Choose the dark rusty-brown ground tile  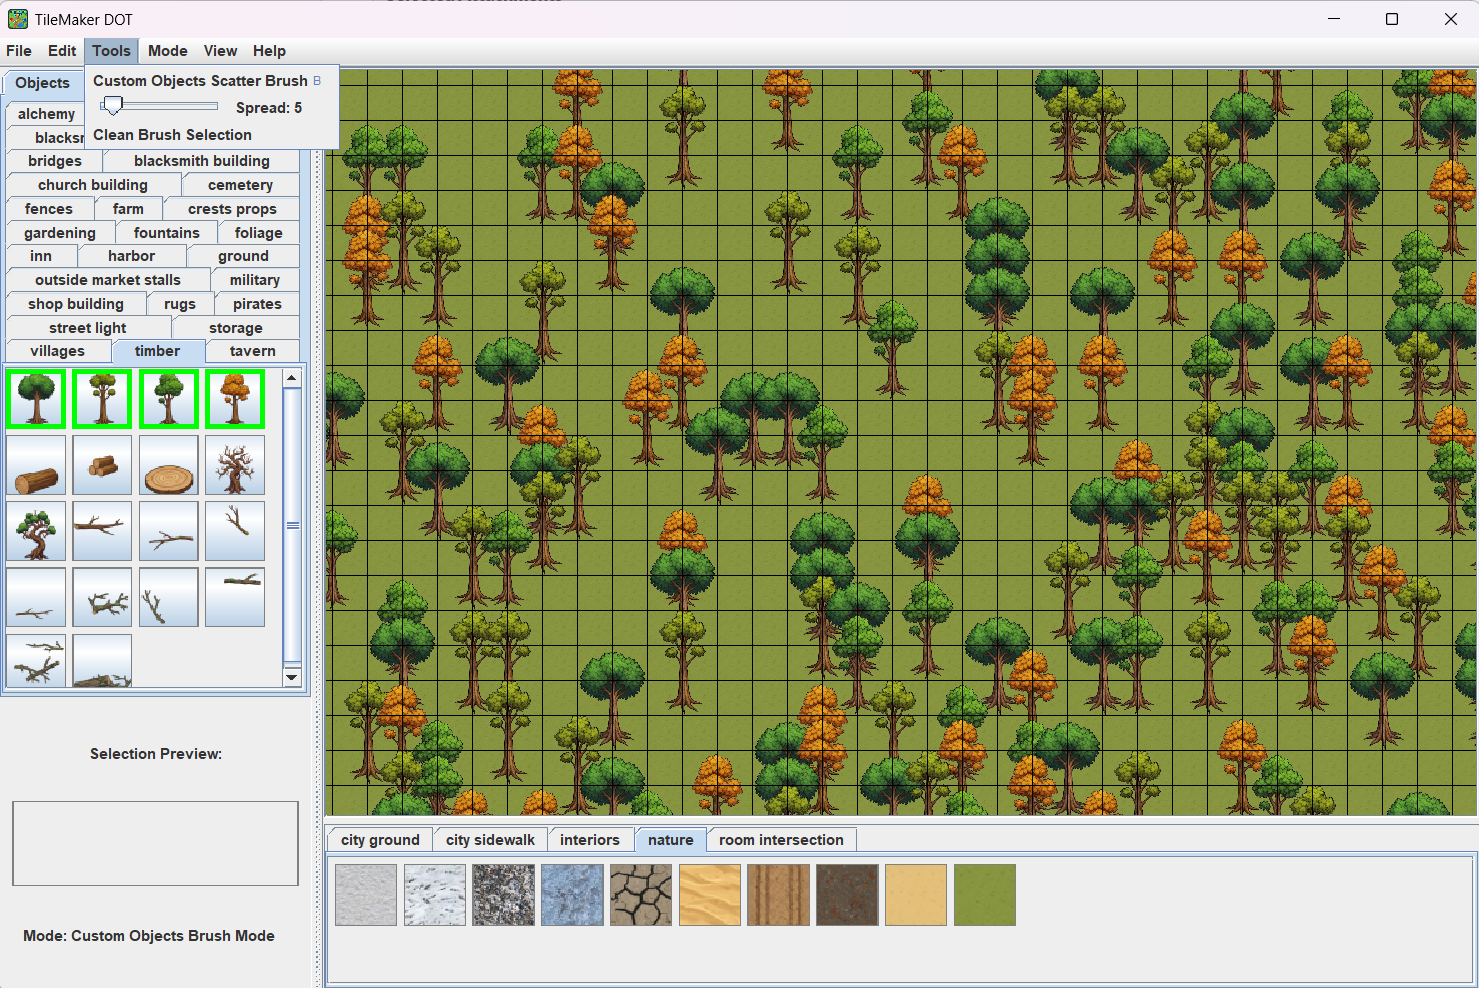tap(847, 895)
